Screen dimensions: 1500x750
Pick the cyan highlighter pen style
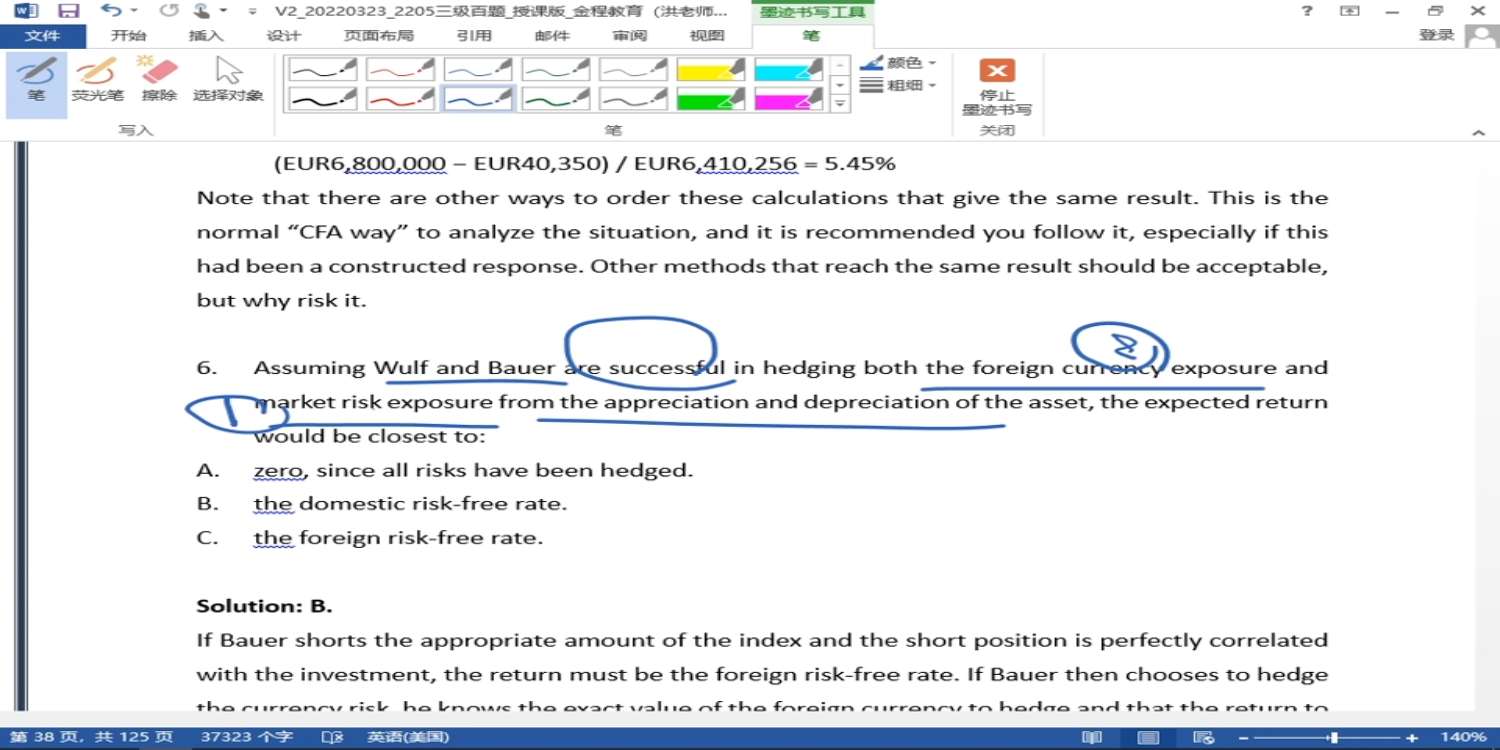coord(789,70)
